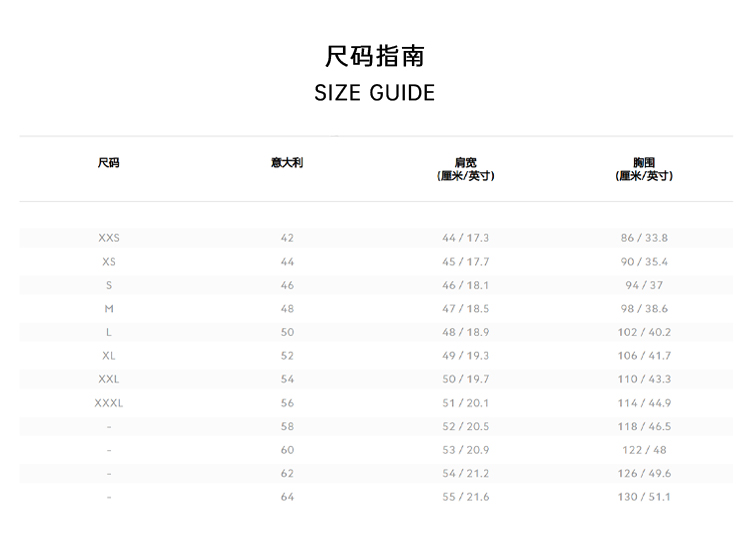Click the XXL size cell
Image resolution: width=750 pixels, height=552 pixels.
109,379
